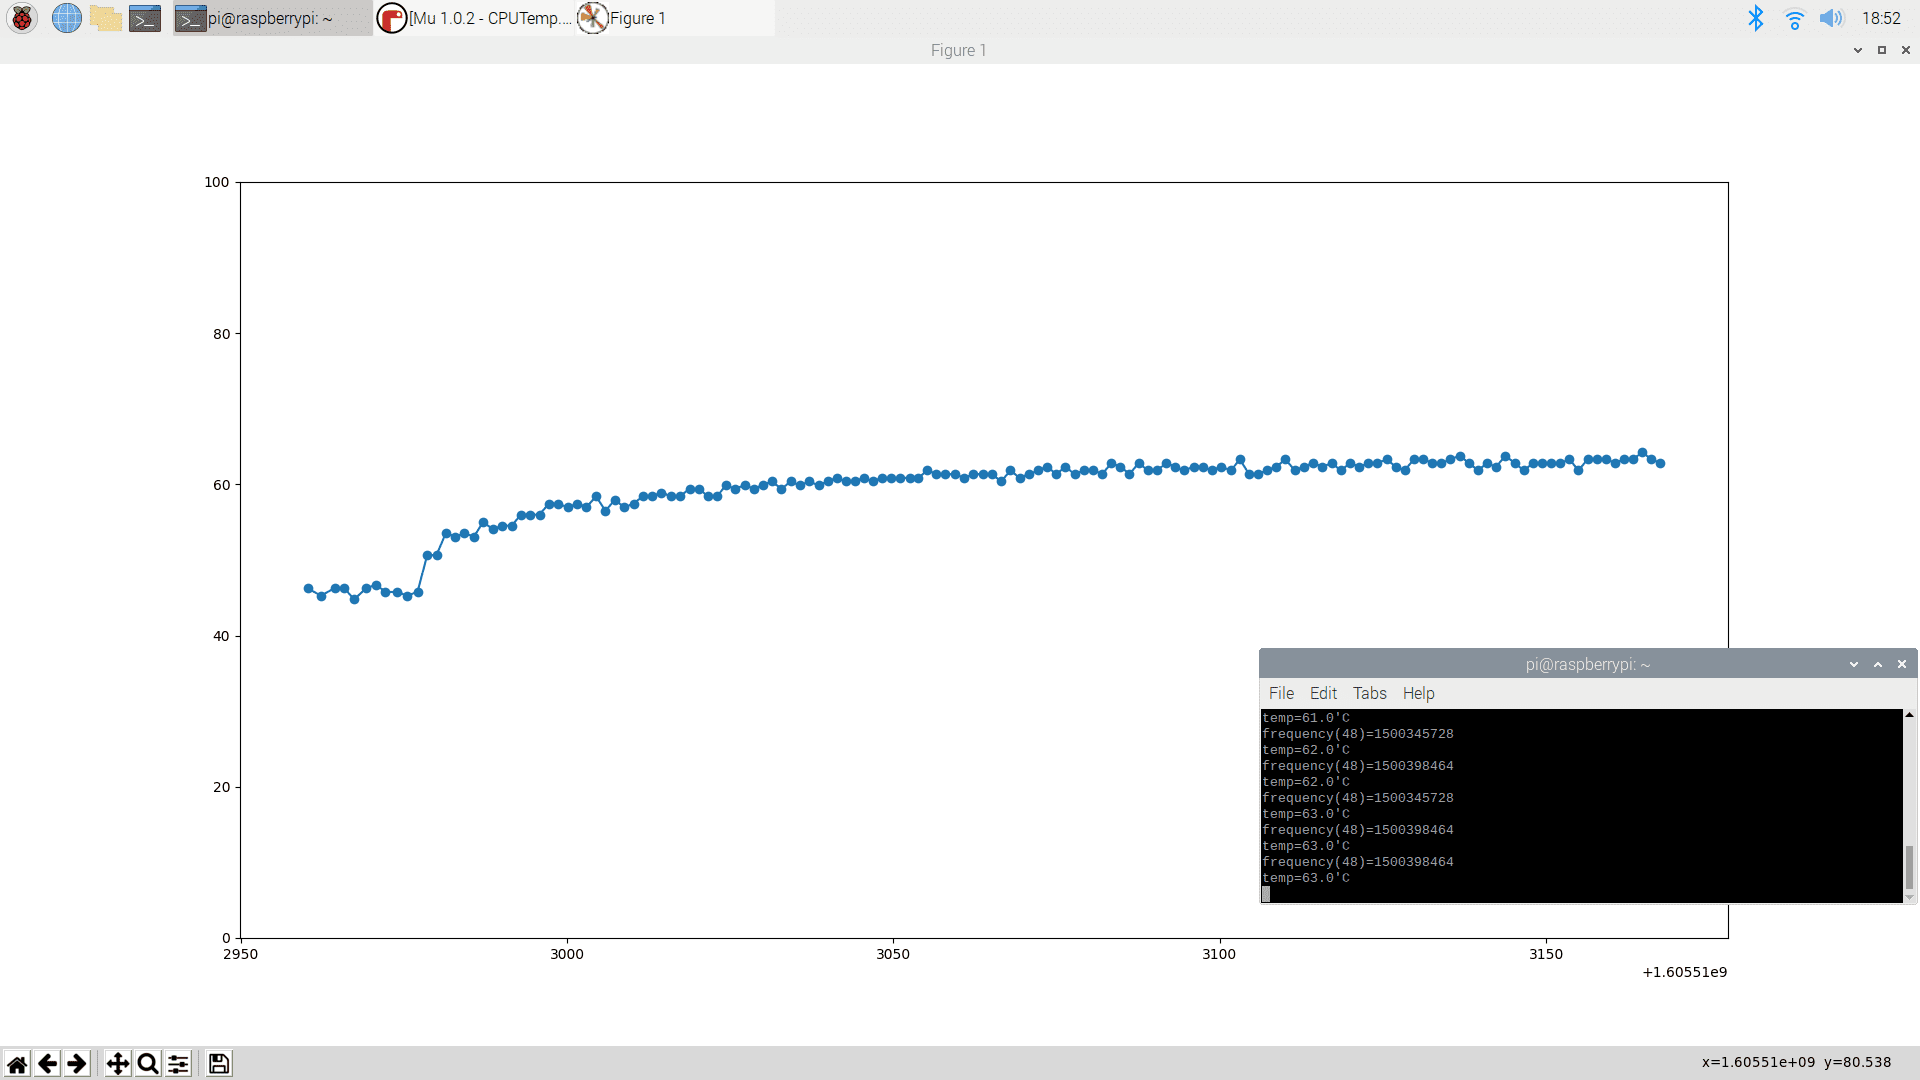Open the Bluetooth tray menu

(x=1755, y=18)
